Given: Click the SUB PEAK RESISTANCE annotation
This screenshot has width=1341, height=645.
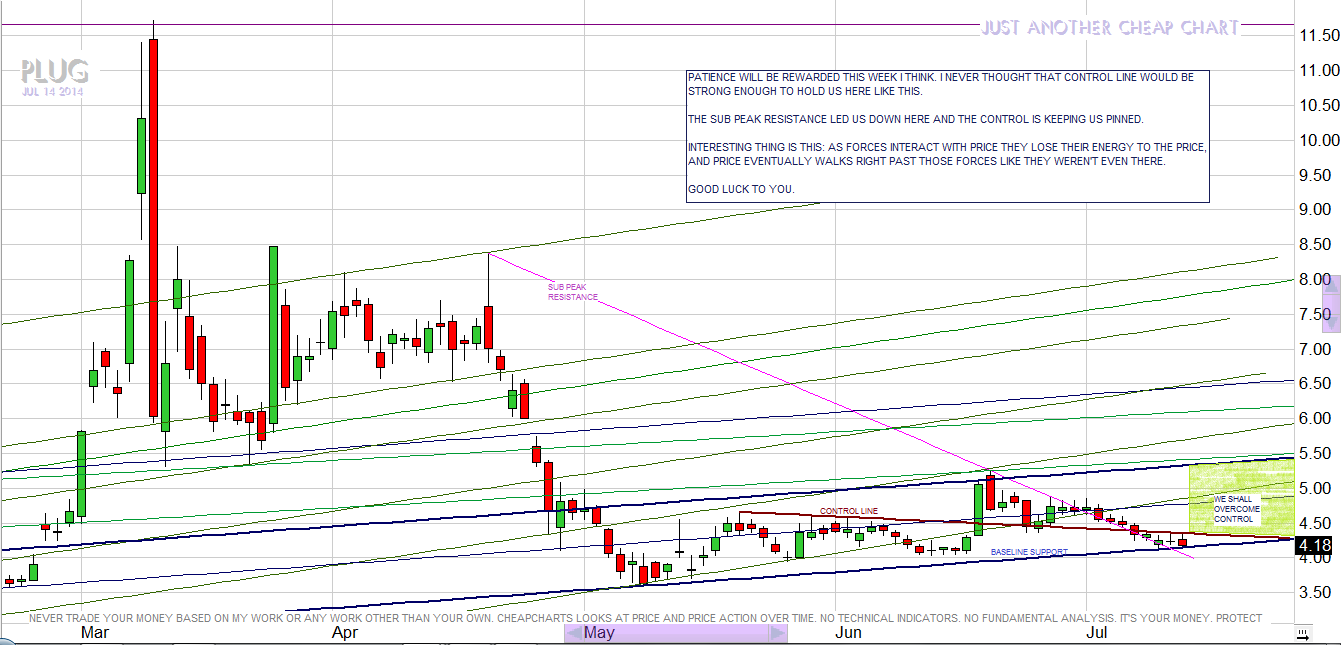Looking at the screenshot, I should (573, 292).
